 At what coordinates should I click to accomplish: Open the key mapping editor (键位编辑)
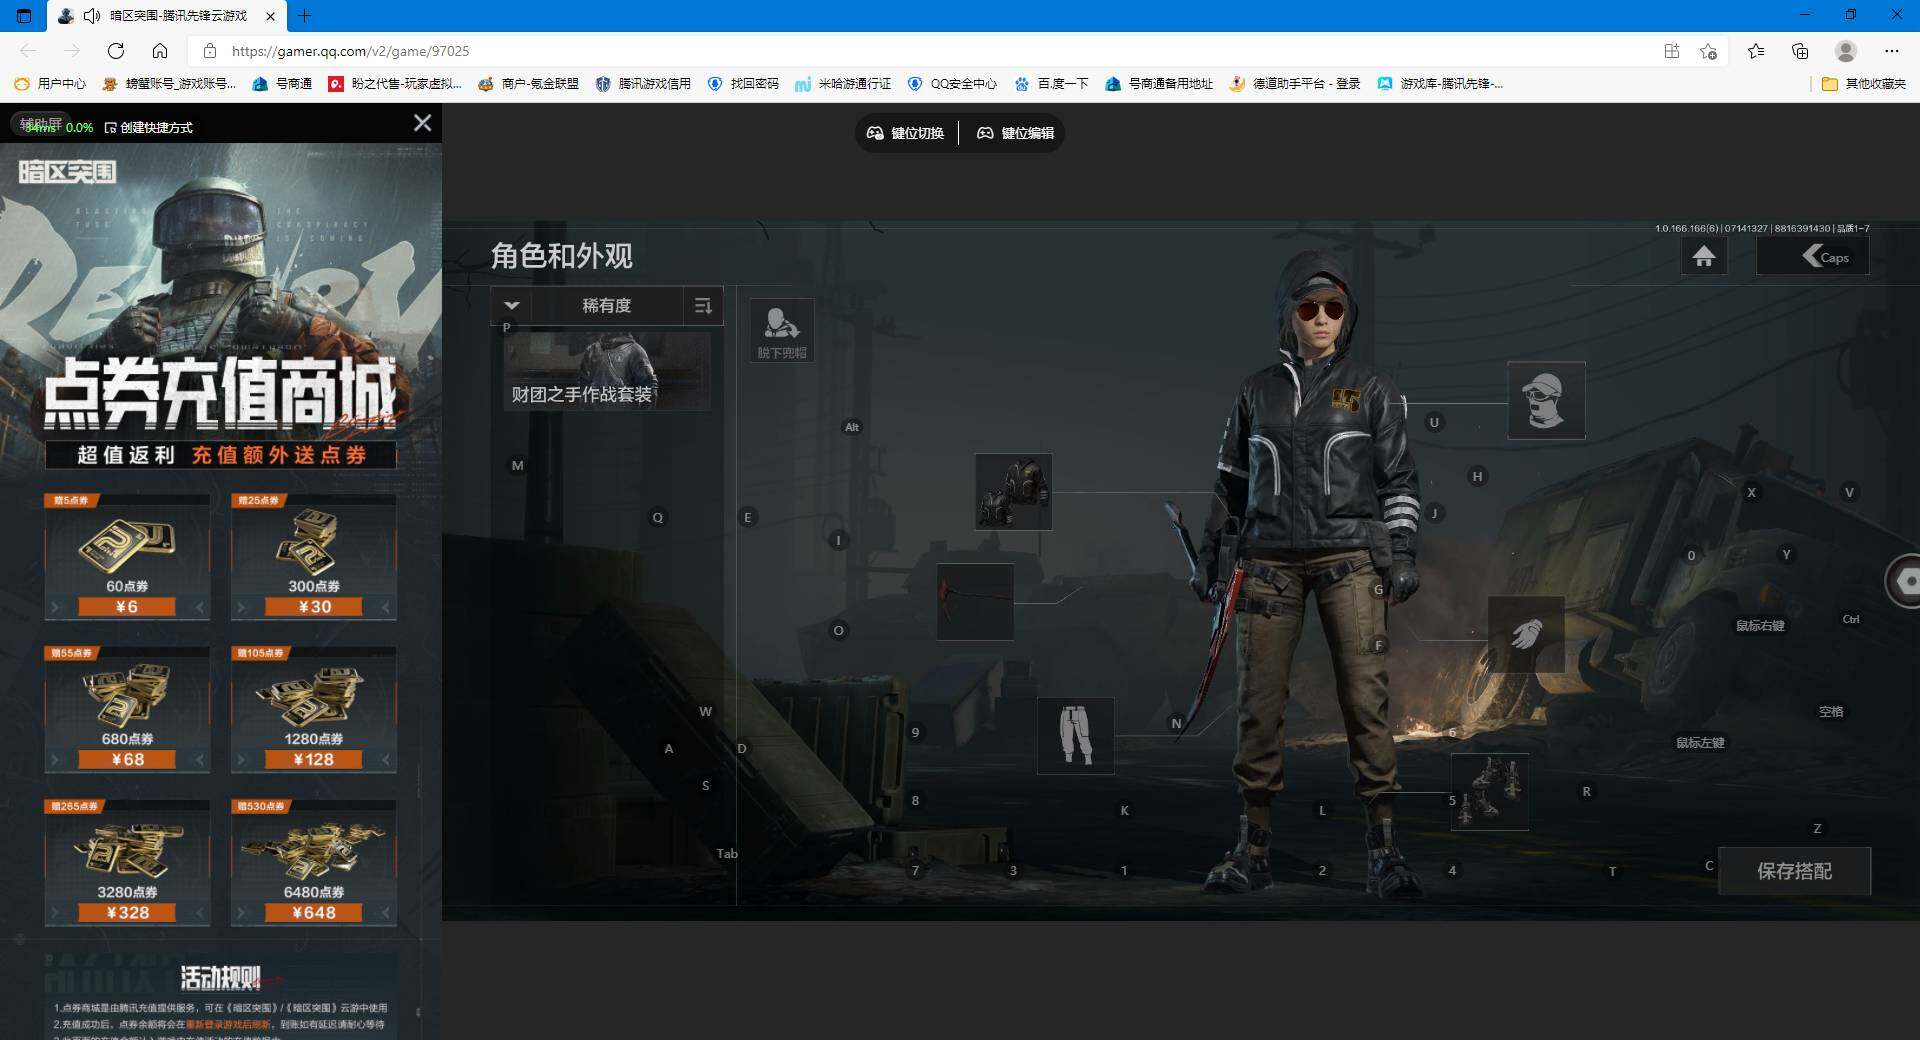pos(1015,133)
